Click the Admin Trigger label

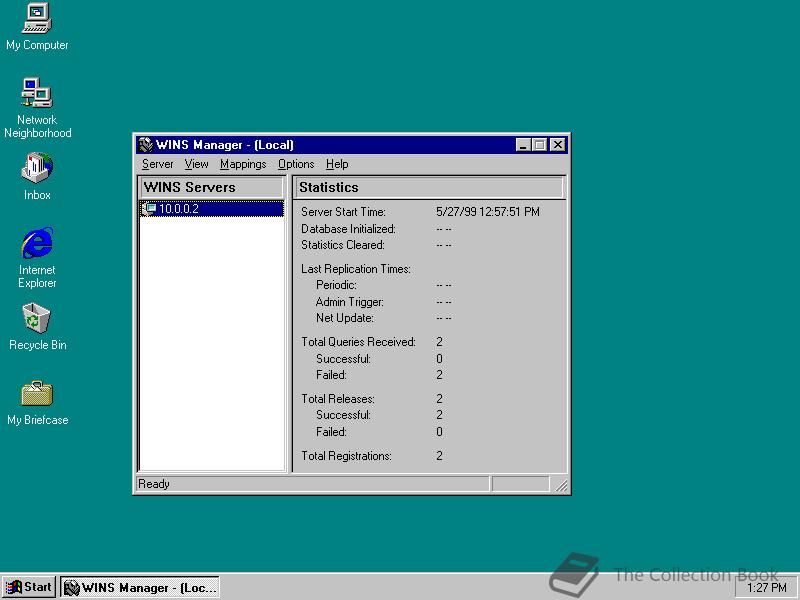[349, 302]
